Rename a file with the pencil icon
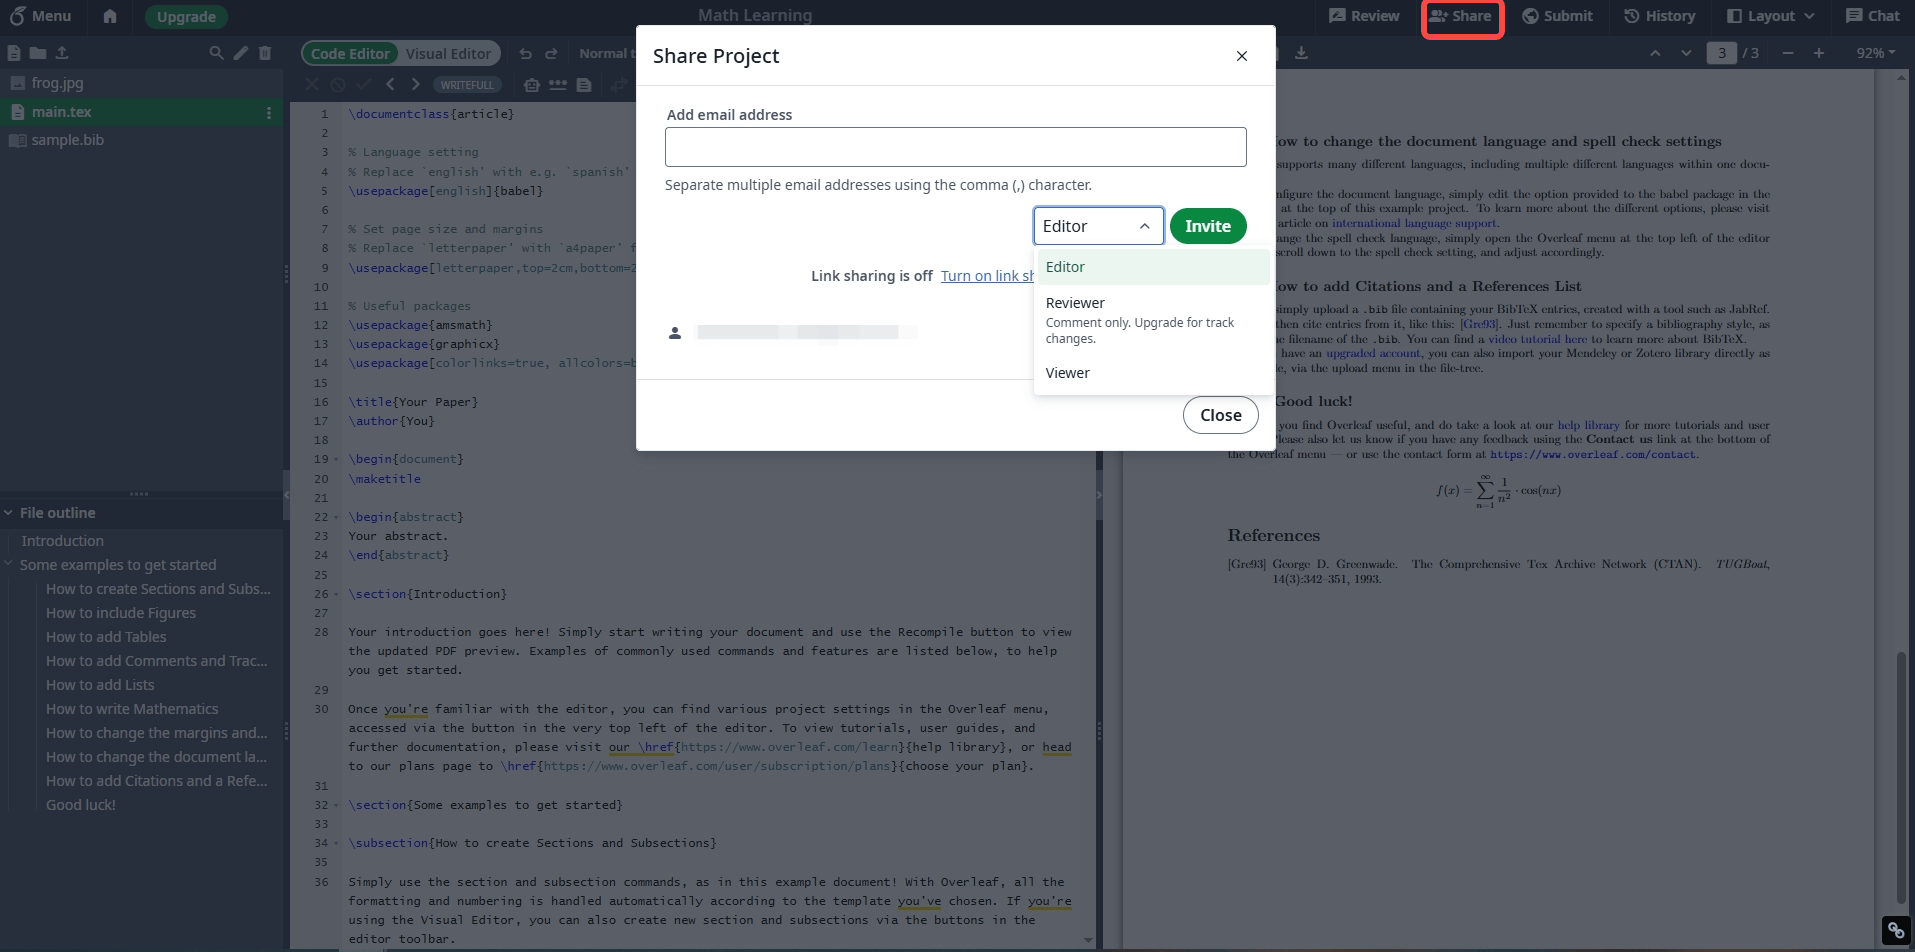This screenshot has height=952, width=1915. tap(240, 53)
